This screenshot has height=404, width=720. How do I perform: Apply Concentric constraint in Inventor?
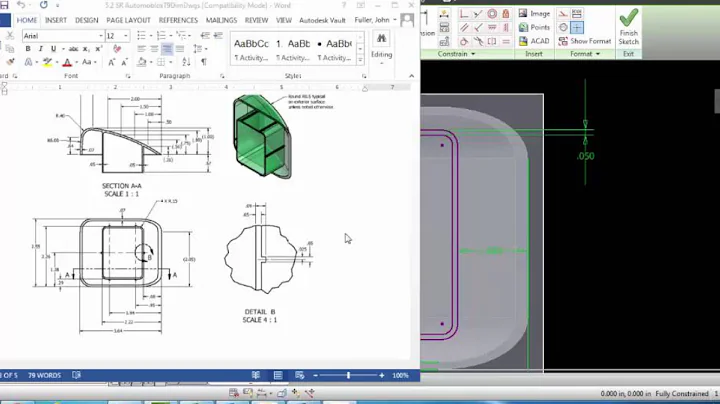[492, 14]
